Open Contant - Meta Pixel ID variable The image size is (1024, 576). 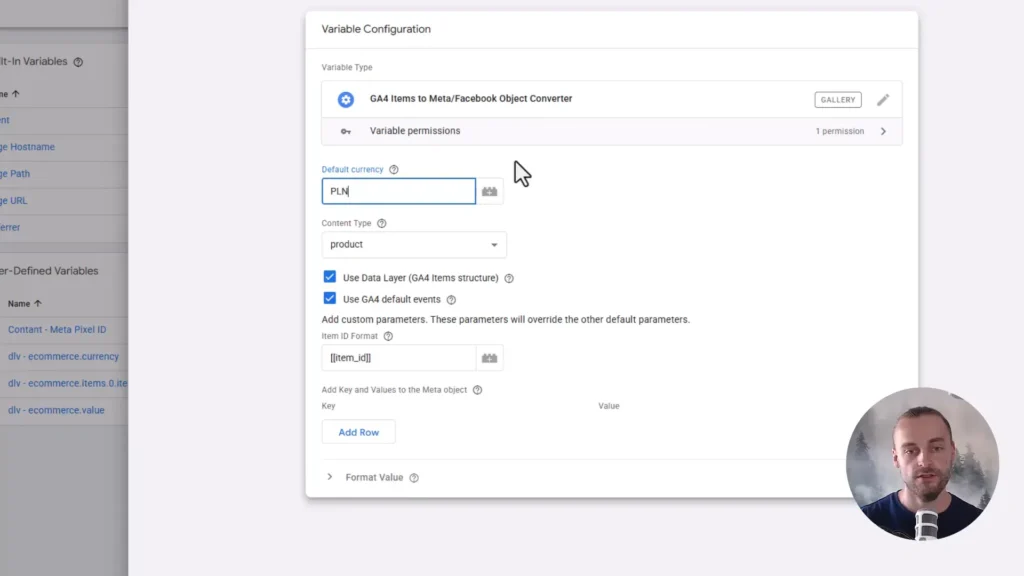57,330
